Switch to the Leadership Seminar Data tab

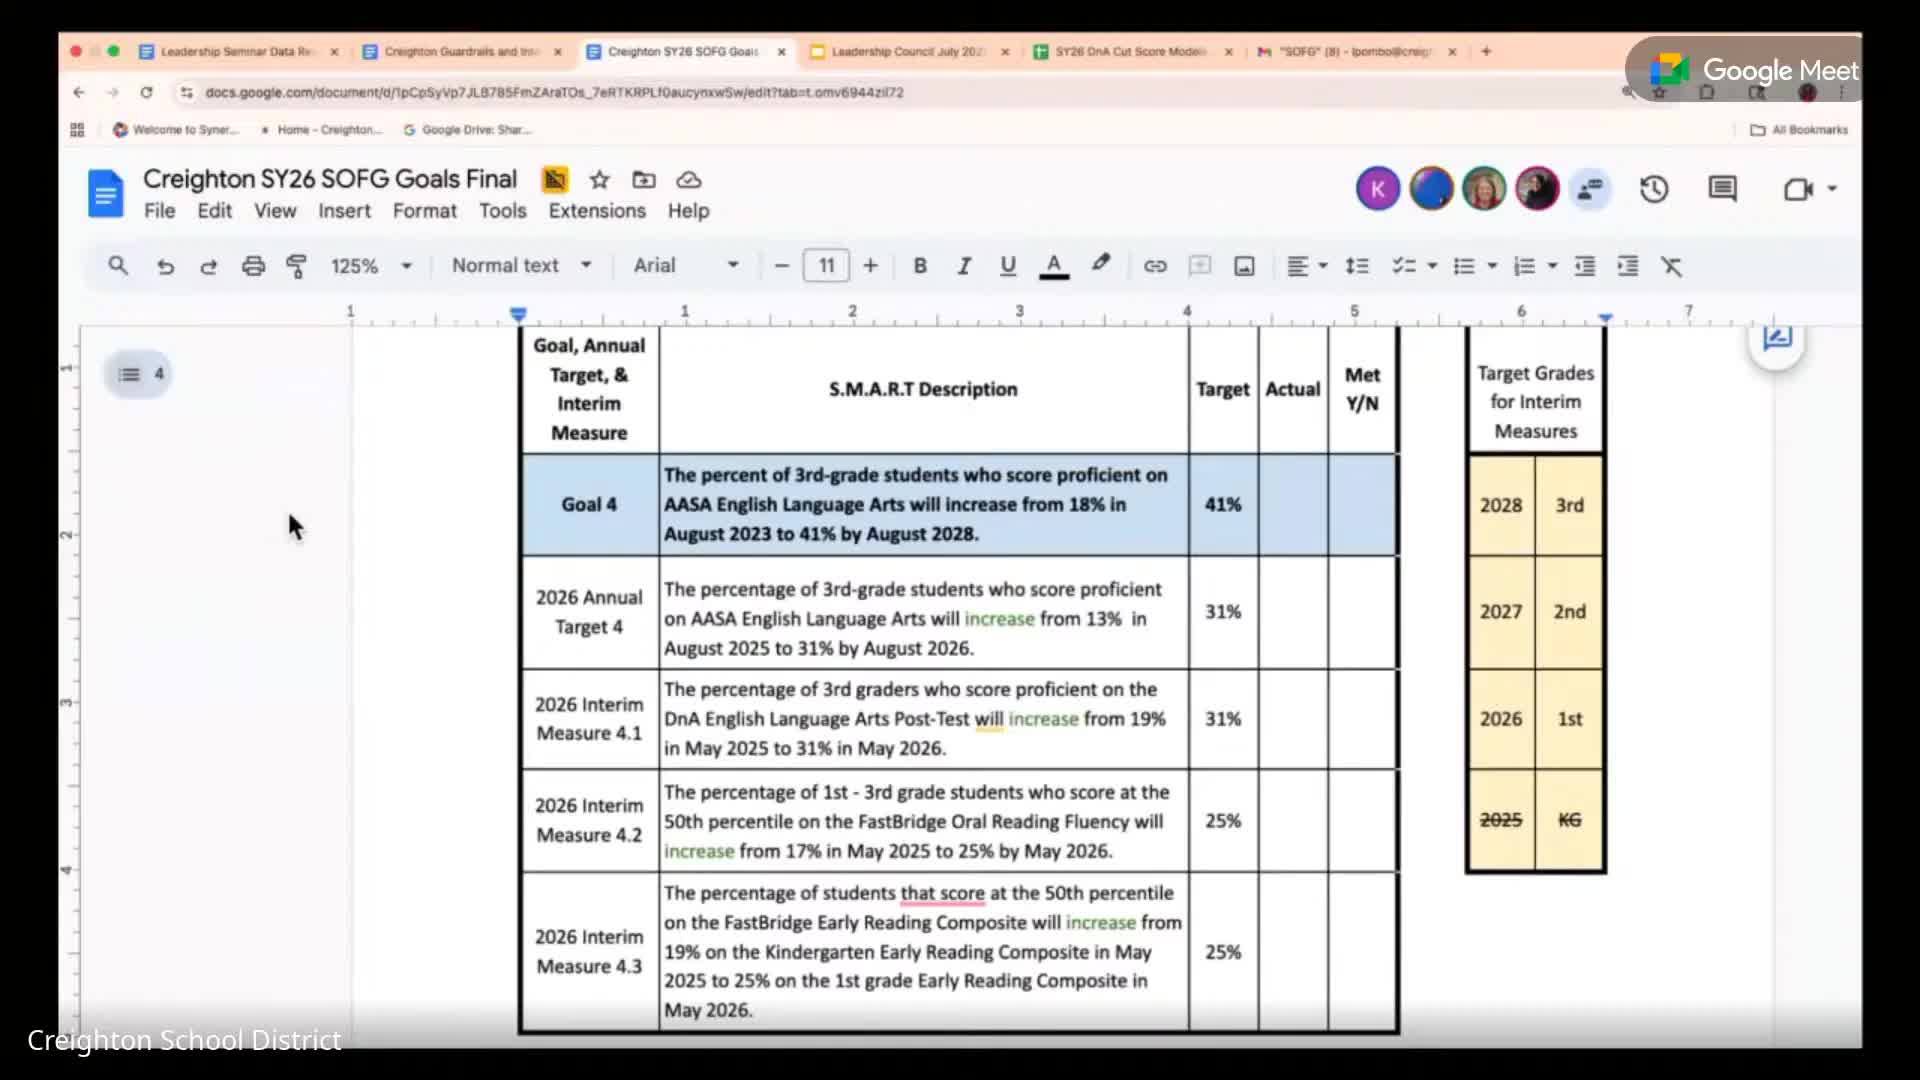tap(238, 51)
